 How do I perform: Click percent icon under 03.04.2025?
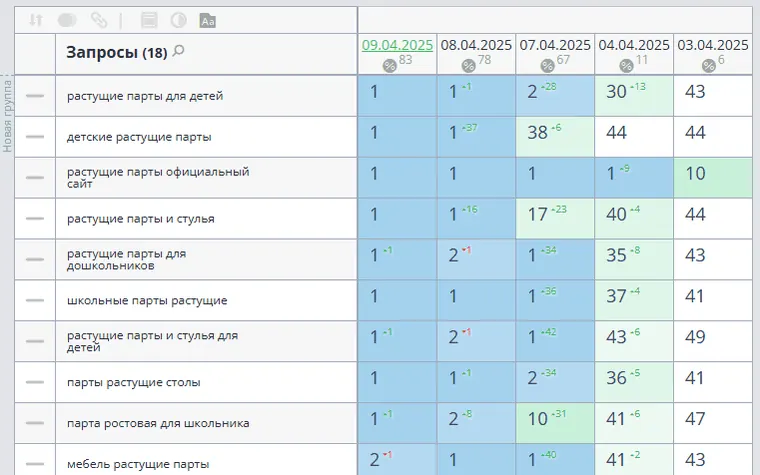pyautogui.click(x=709, y=65)
